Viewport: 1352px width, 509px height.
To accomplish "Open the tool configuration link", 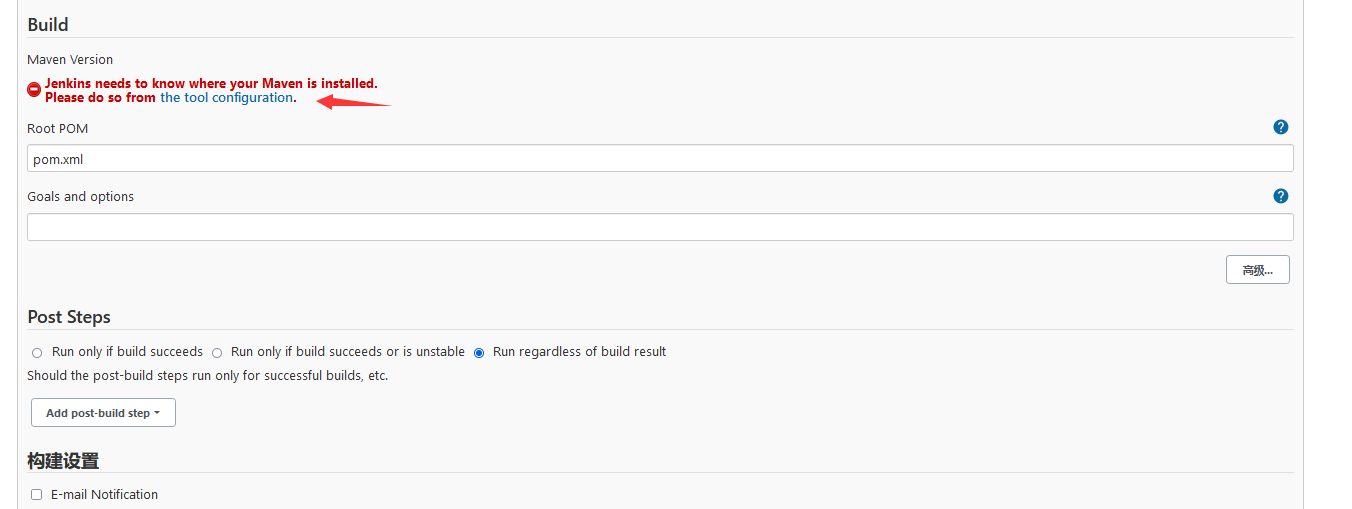I will 227,98.
